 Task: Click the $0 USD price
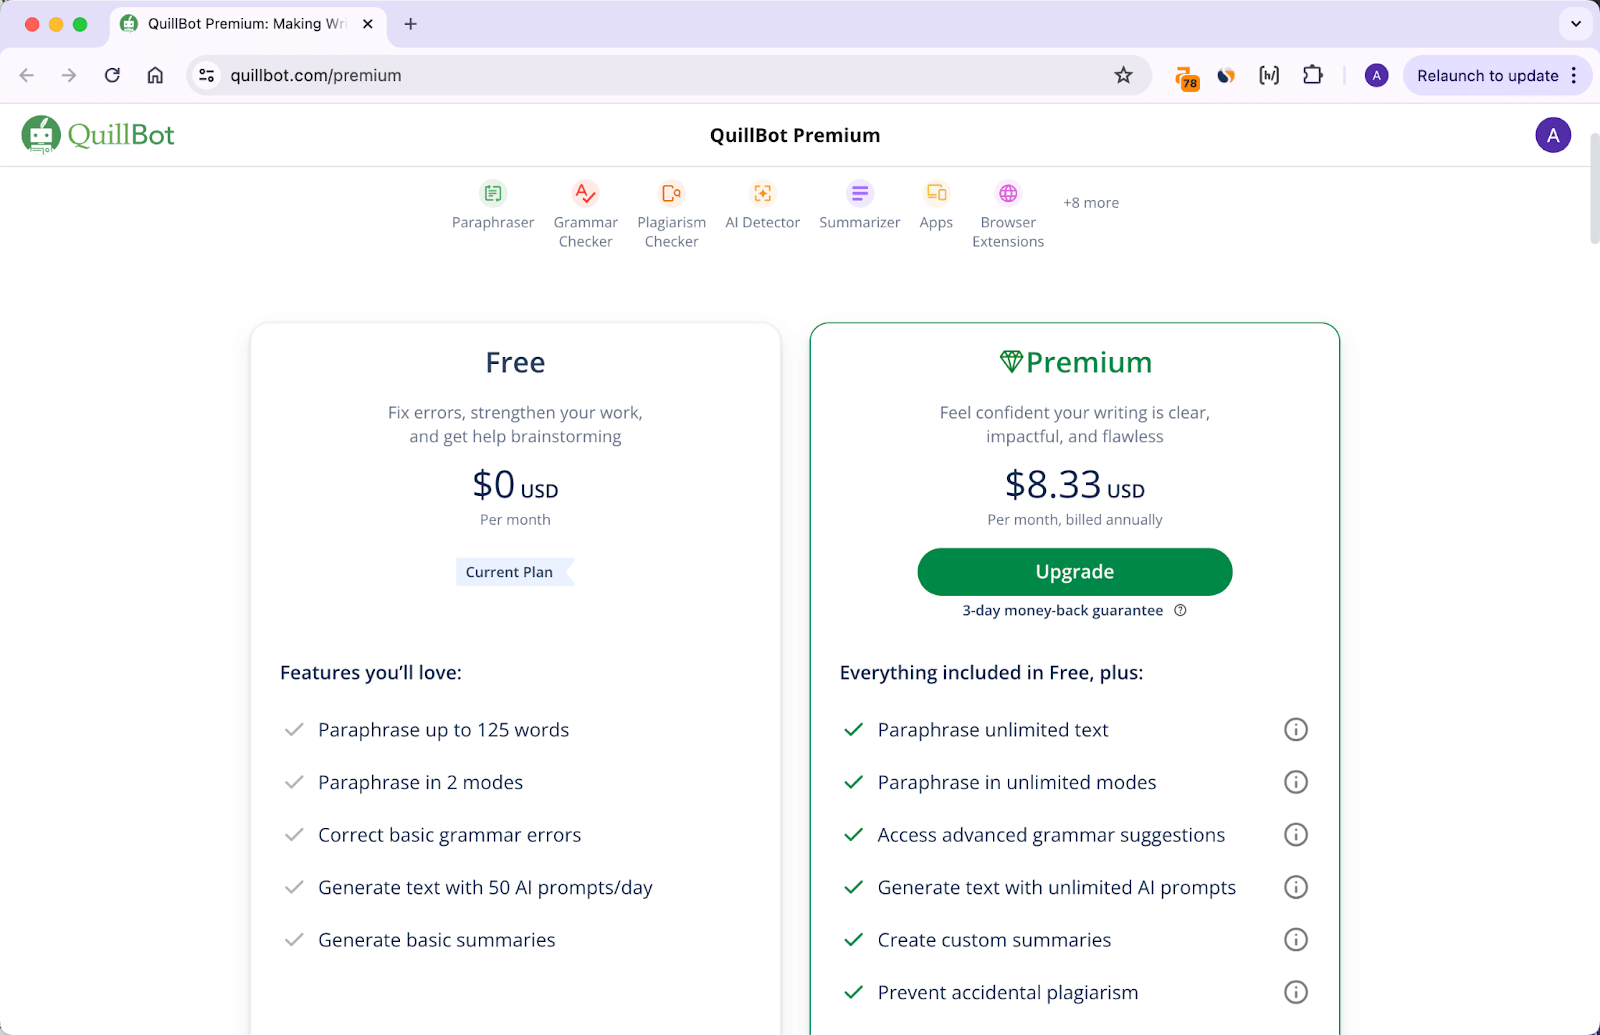pyautogui.click(x=515, y=485)
